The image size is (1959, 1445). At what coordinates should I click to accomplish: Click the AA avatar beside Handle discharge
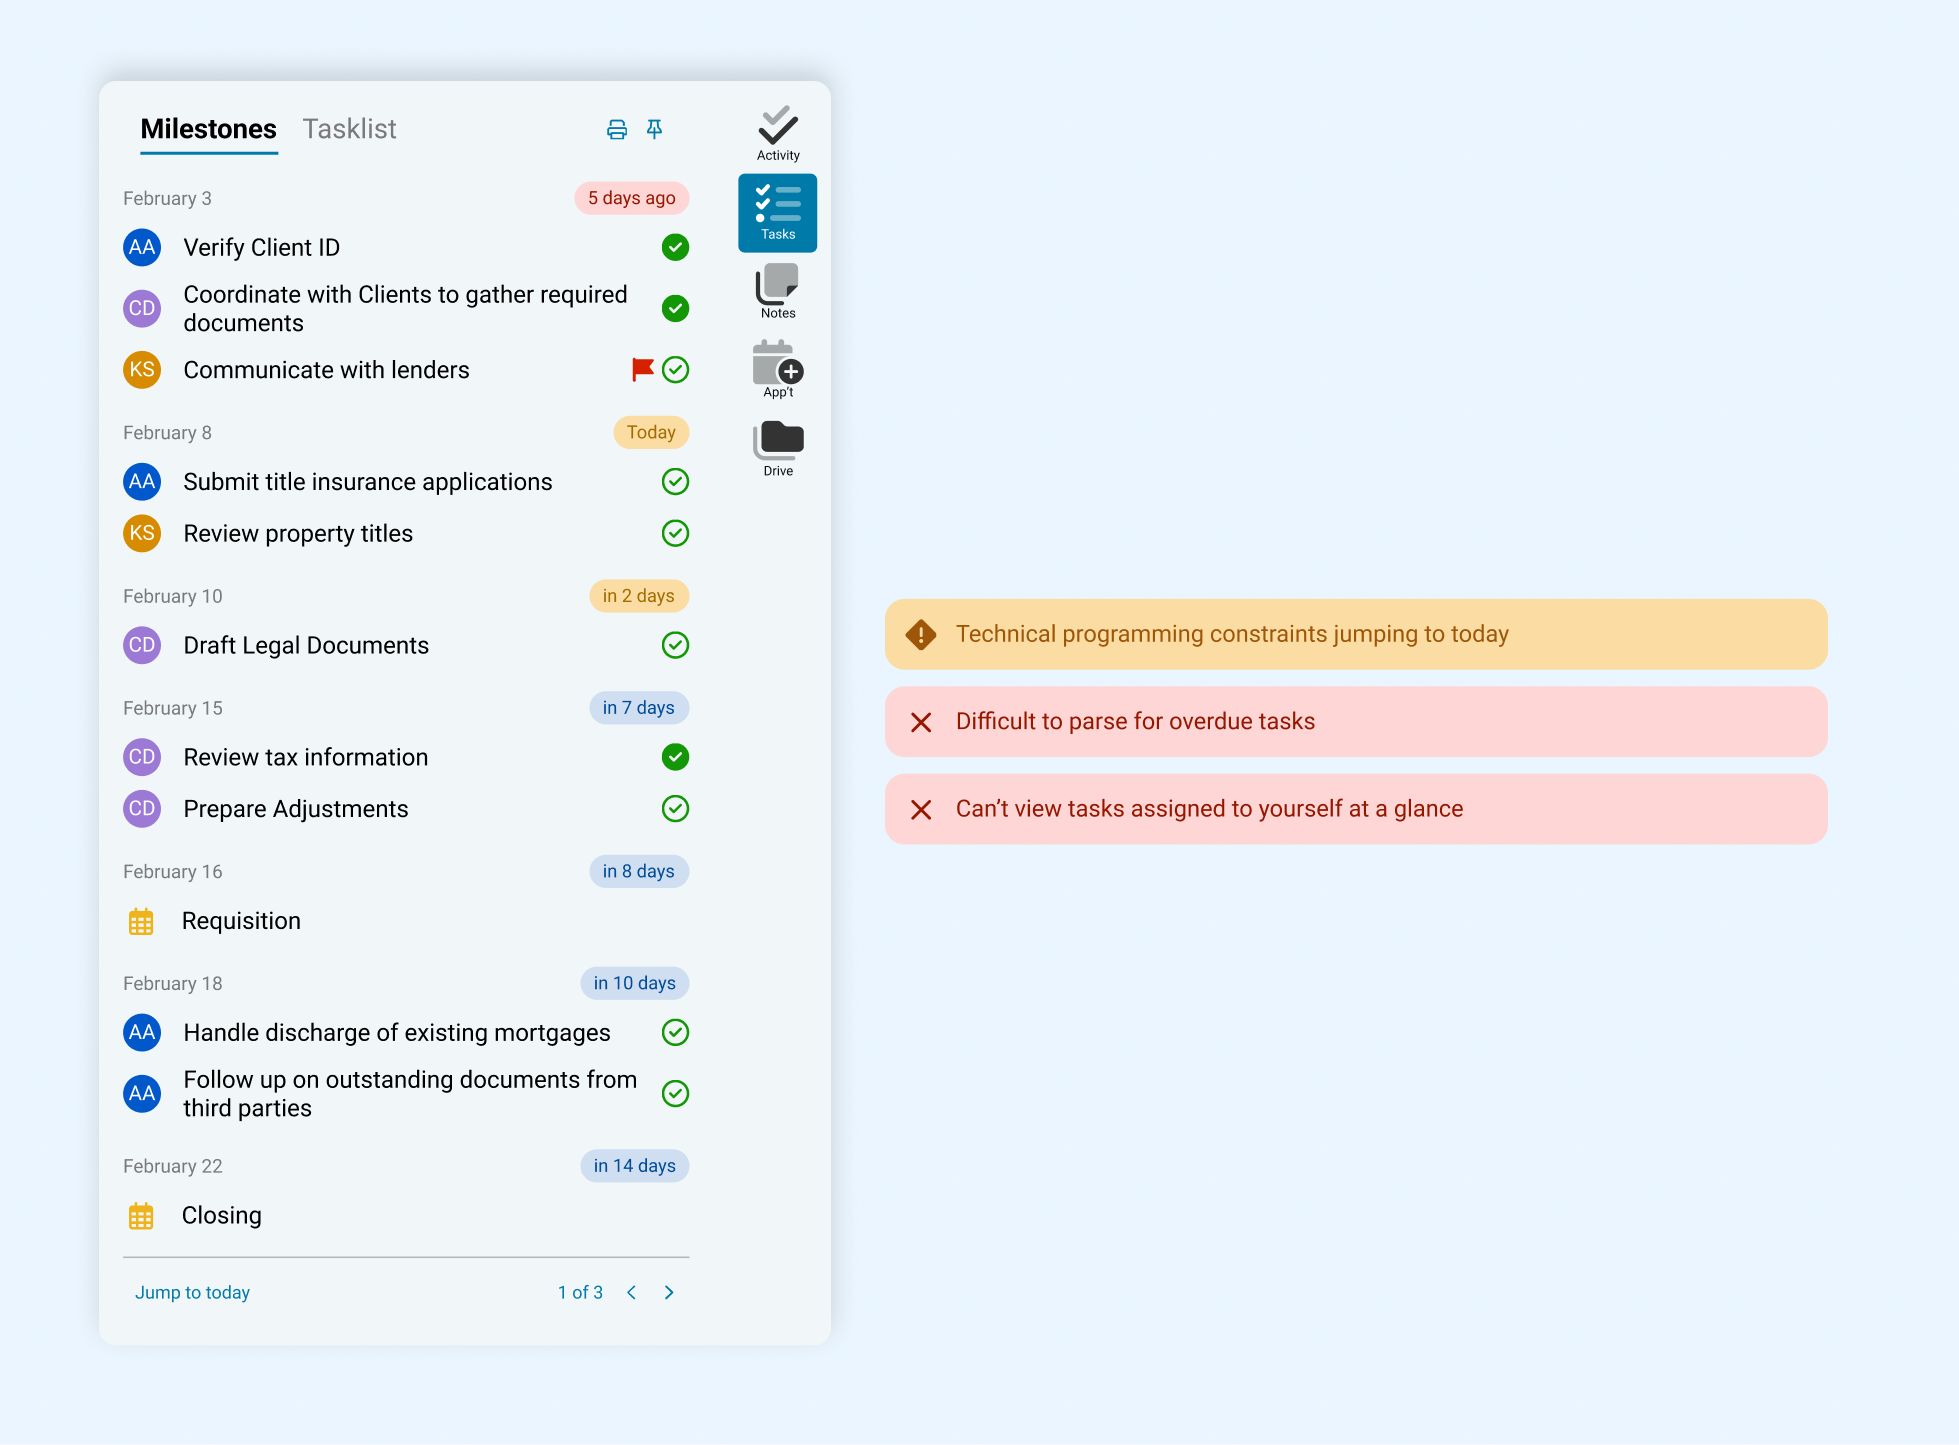point(142,1033)
